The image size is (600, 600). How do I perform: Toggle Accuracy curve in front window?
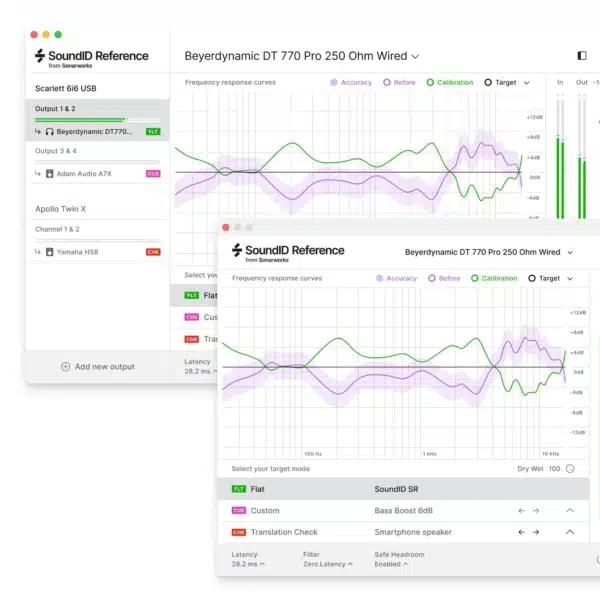coord(396,278)
